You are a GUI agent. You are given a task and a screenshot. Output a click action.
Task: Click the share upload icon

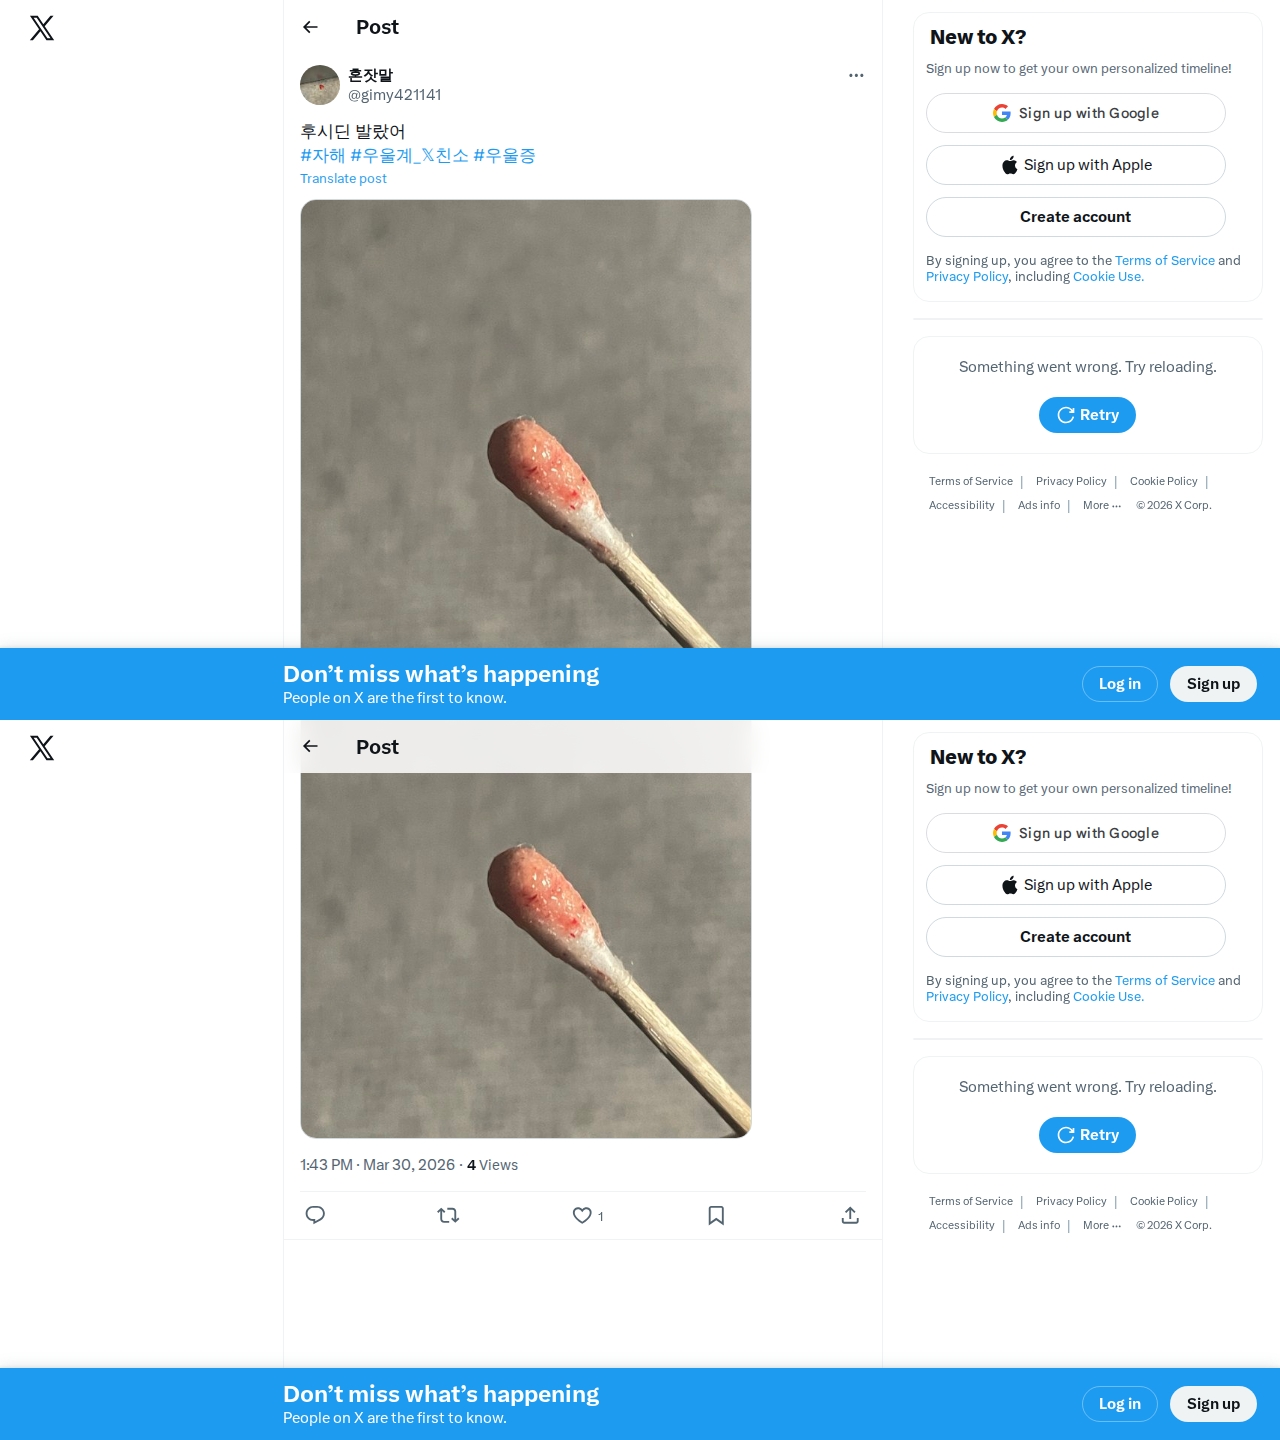coord(850,1215)
